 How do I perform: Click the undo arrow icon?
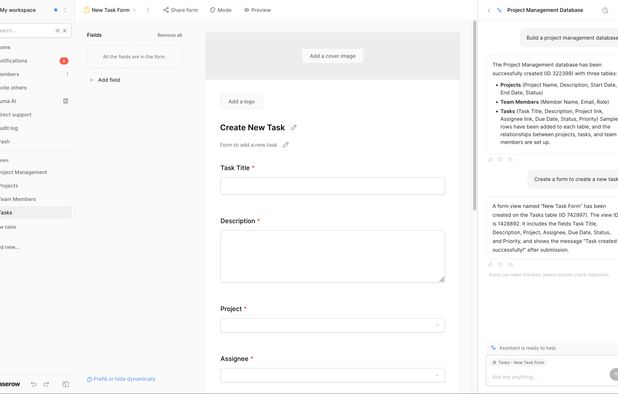[x=34, y=384]
